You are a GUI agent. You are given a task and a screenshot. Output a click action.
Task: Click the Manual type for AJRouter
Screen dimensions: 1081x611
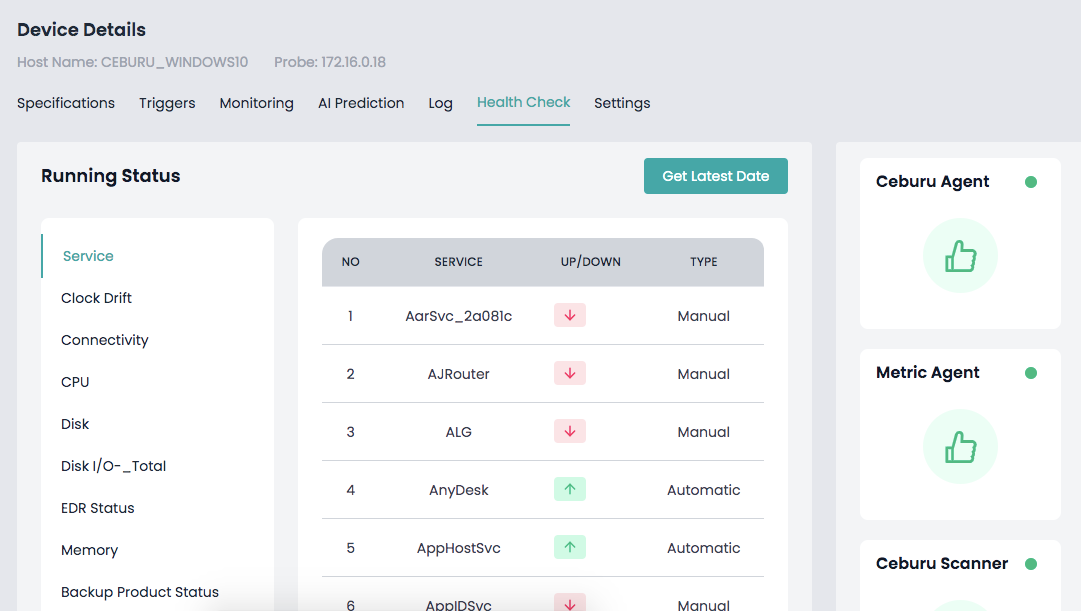point(703,374)
